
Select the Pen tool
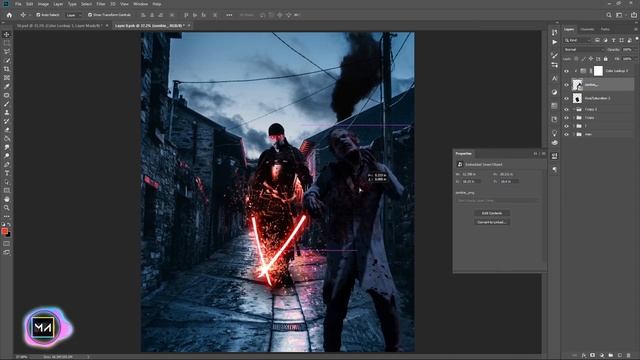7,164
